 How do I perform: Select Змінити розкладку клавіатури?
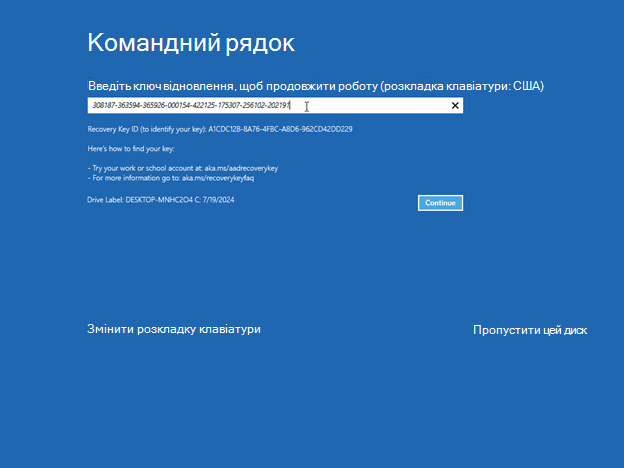click(x=174, y=330)
